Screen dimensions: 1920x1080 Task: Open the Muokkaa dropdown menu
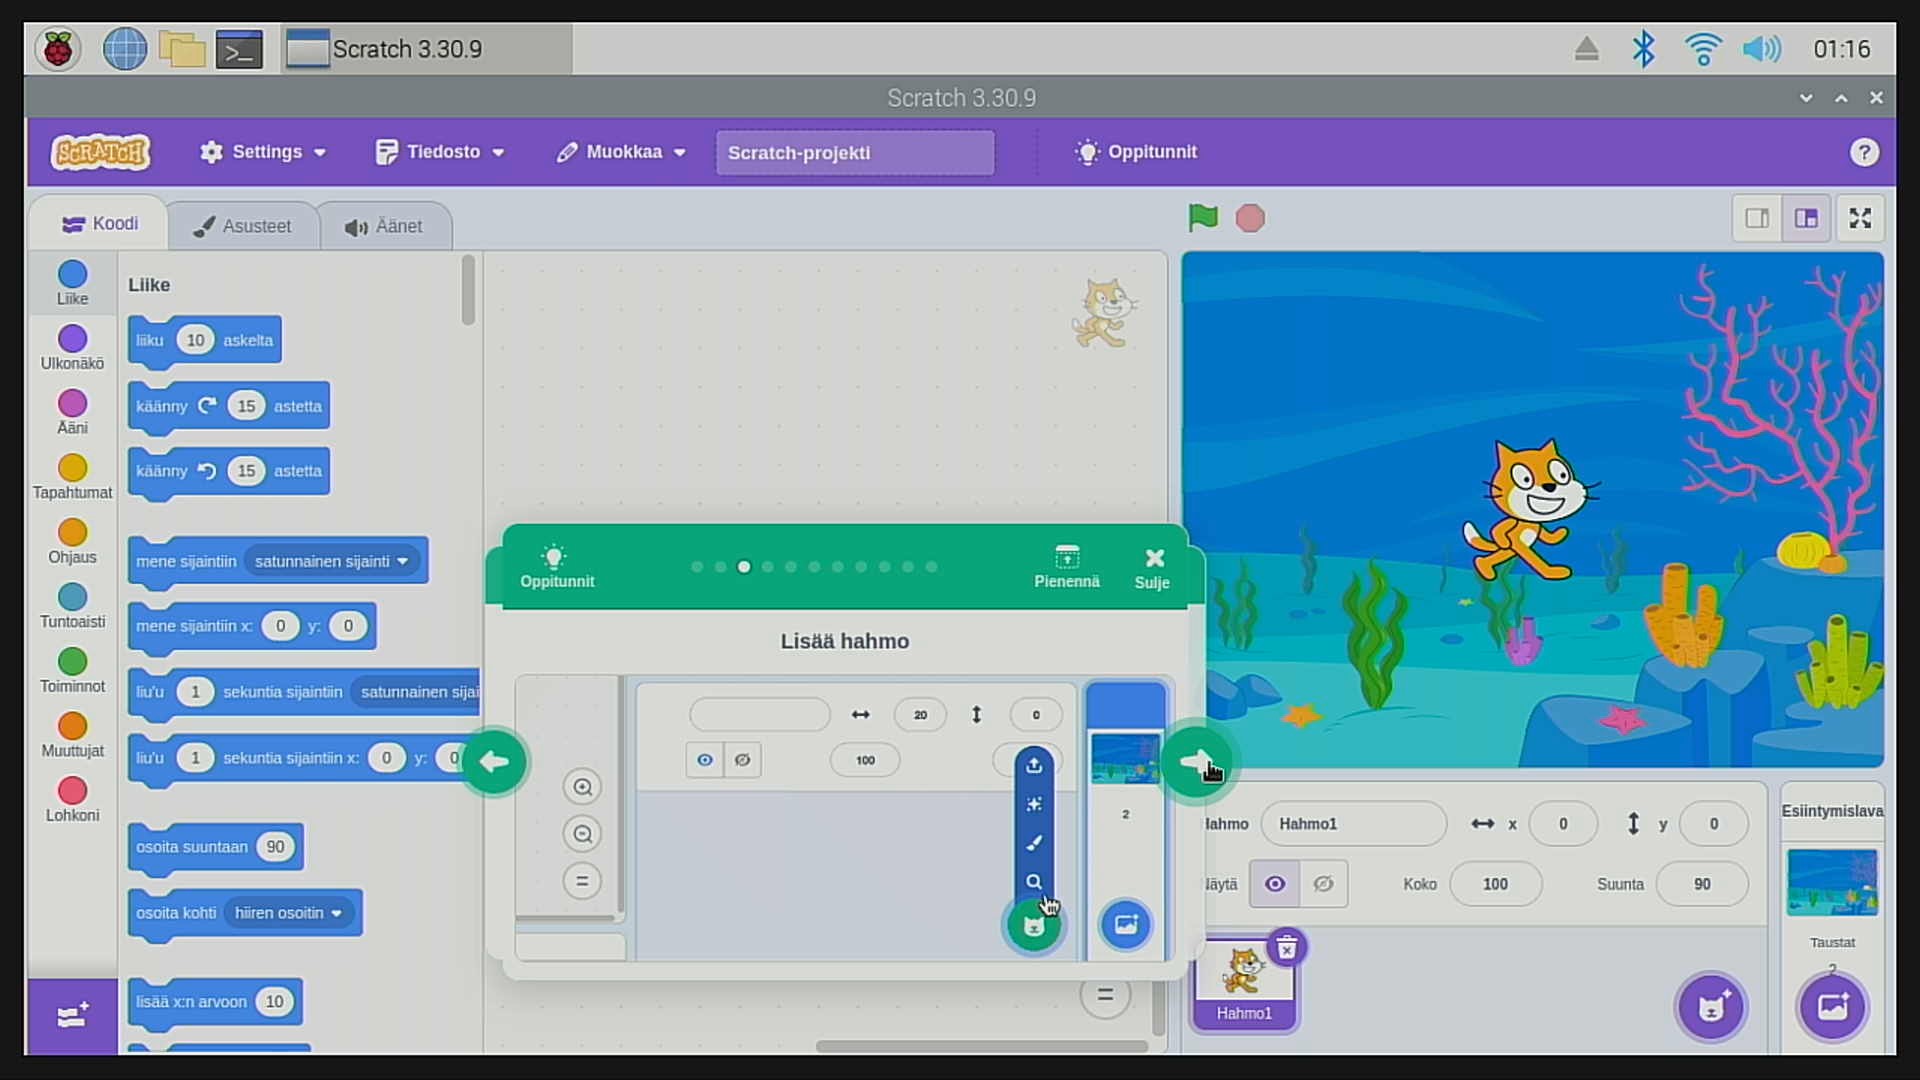621,152
